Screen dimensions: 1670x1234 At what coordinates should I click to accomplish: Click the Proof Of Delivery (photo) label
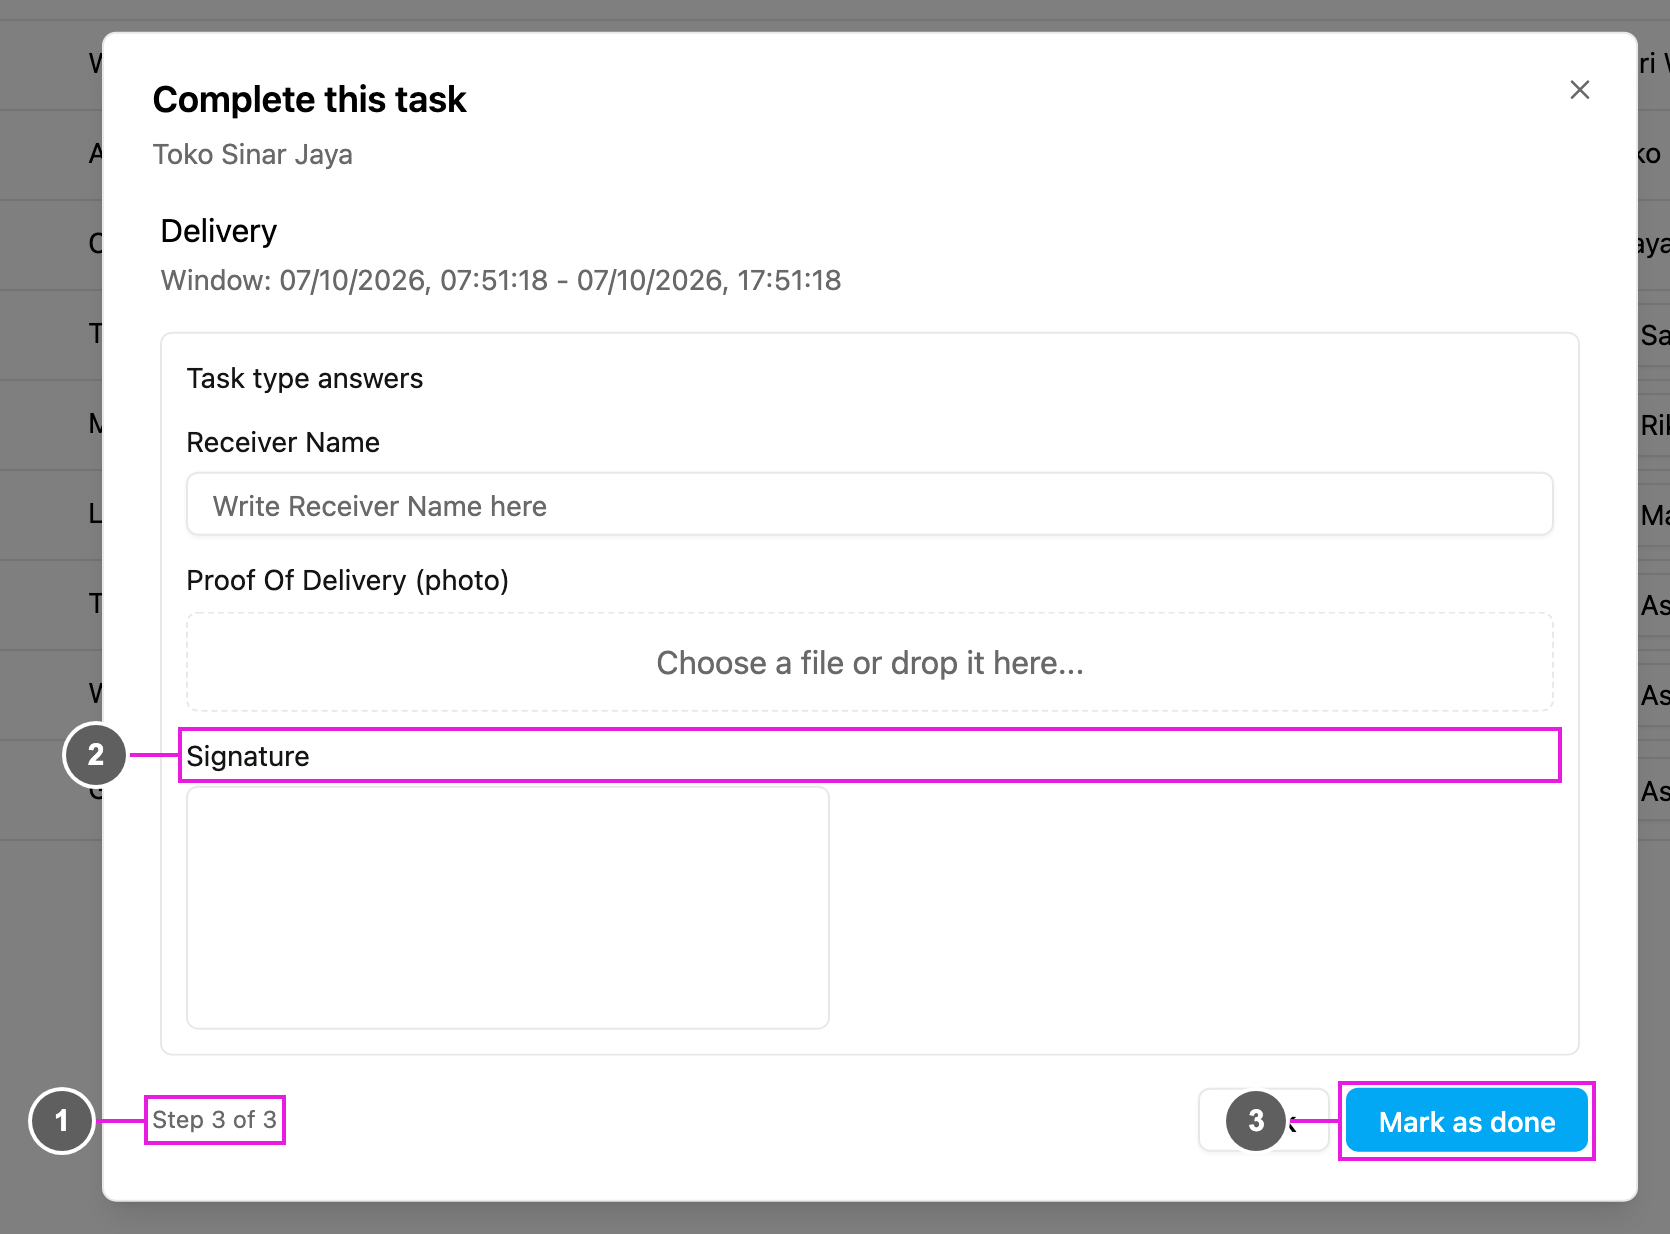348,580
